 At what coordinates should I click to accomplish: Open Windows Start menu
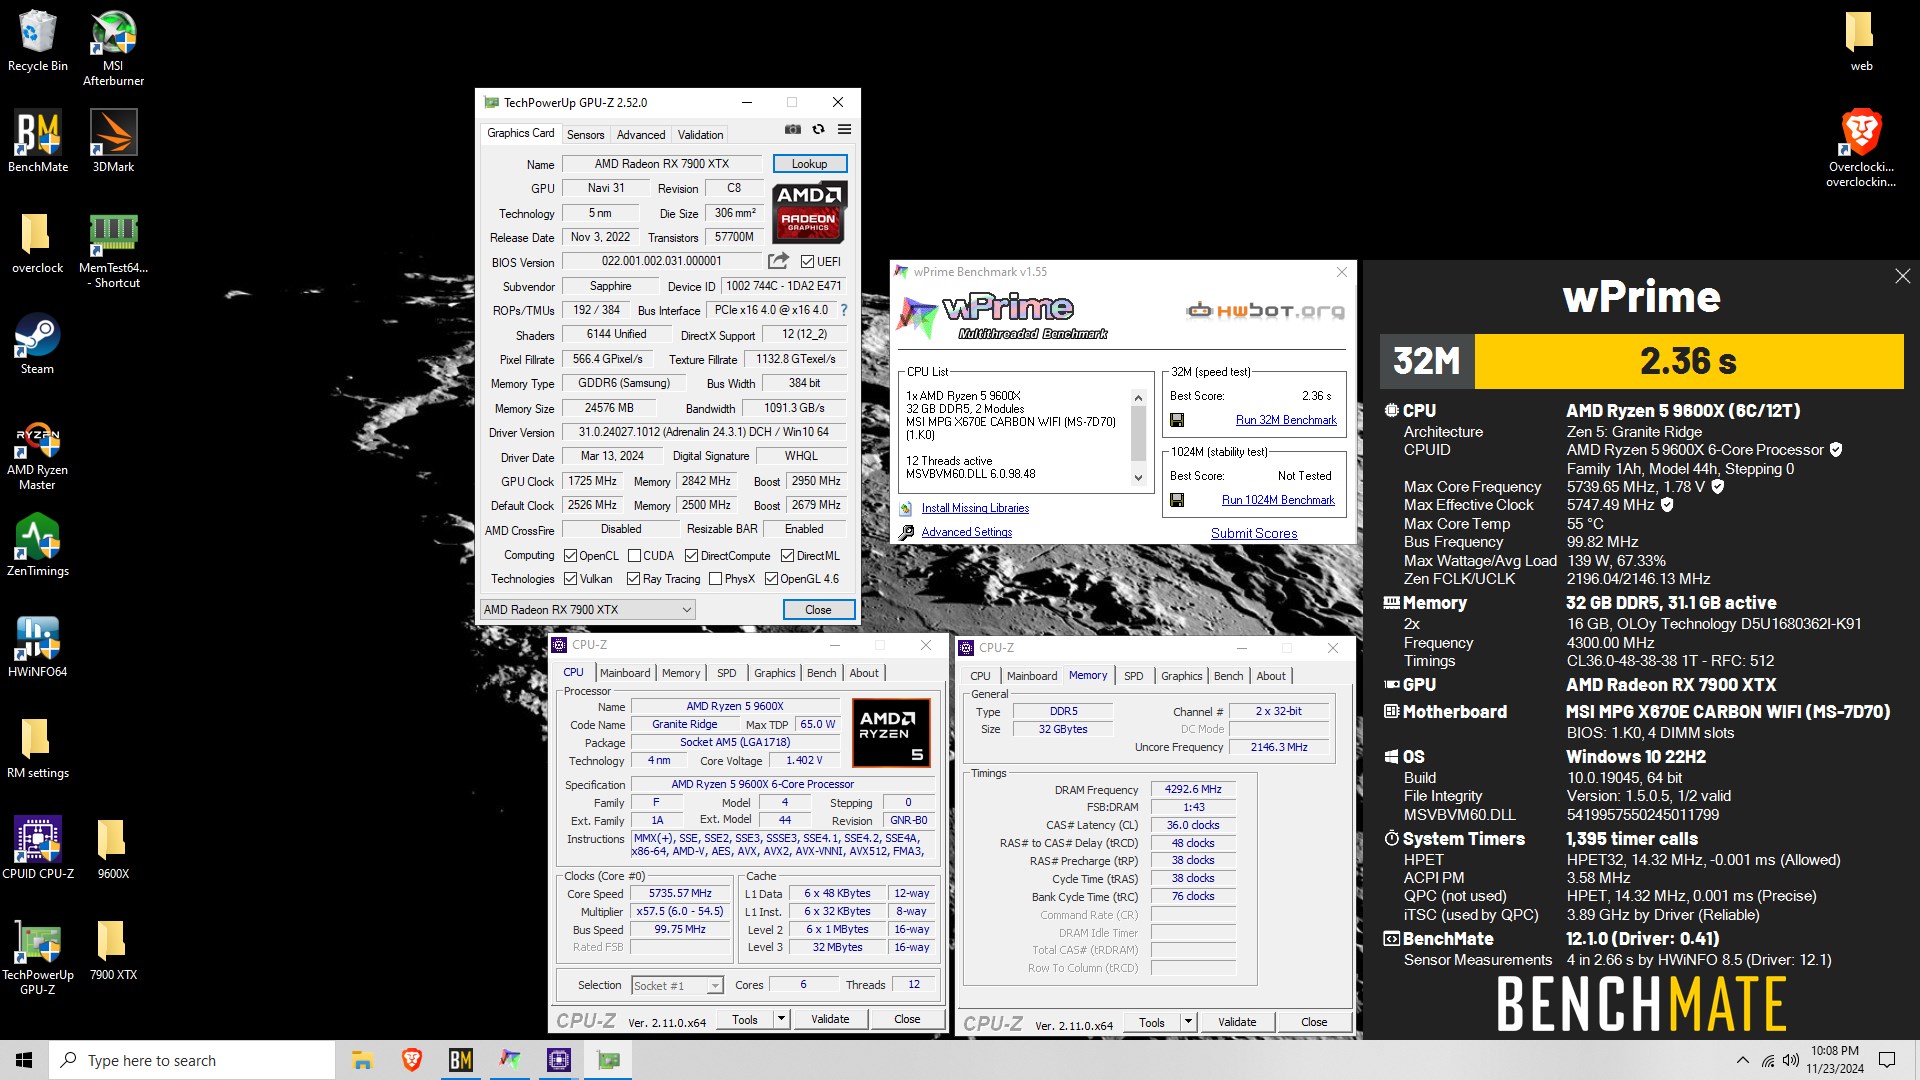[24, 1060]
